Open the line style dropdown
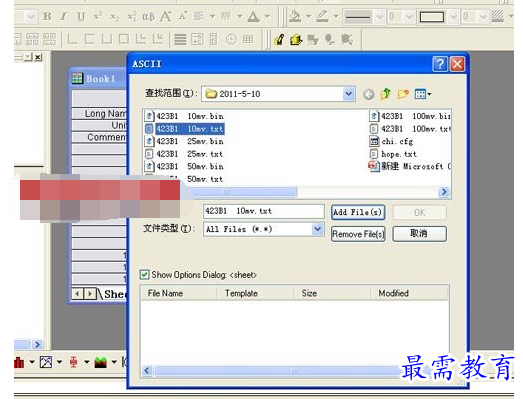The width and height of the screenshot is (523, 399). click(x=379, y=16)
